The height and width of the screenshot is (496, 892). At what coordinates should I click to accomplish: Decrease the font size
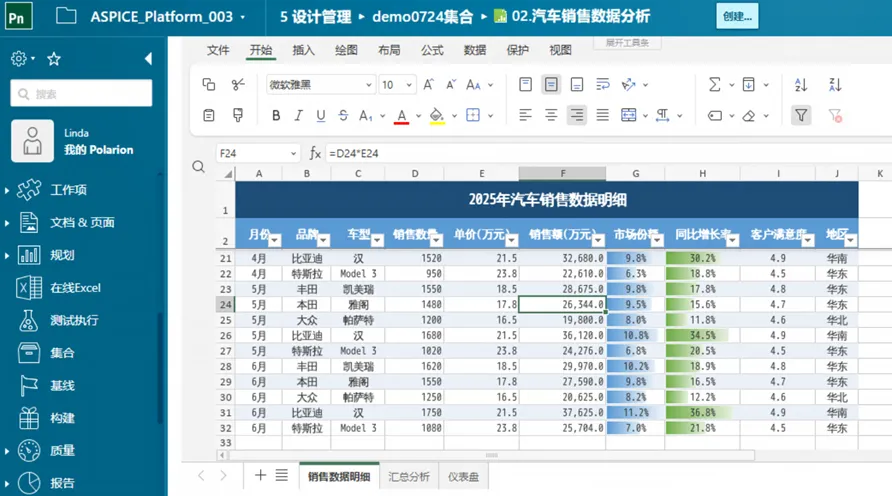(451, 85)
